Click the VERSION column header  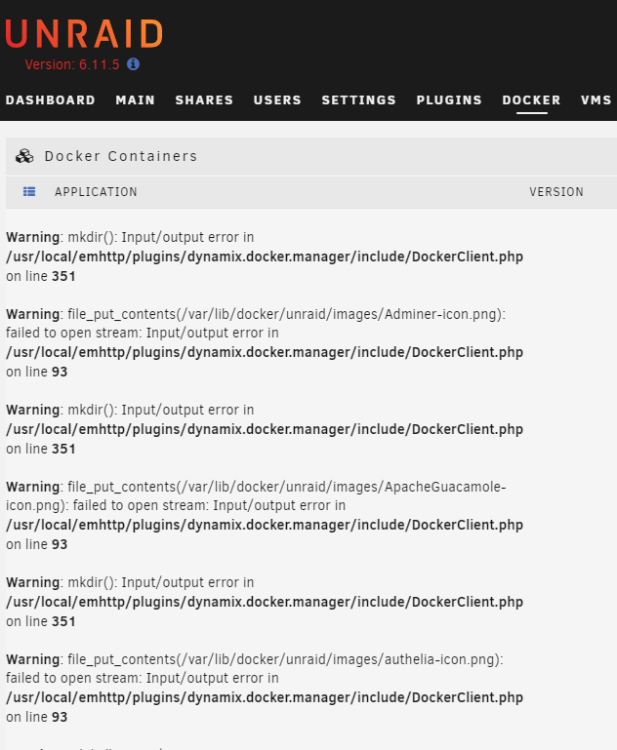(556, 192)
